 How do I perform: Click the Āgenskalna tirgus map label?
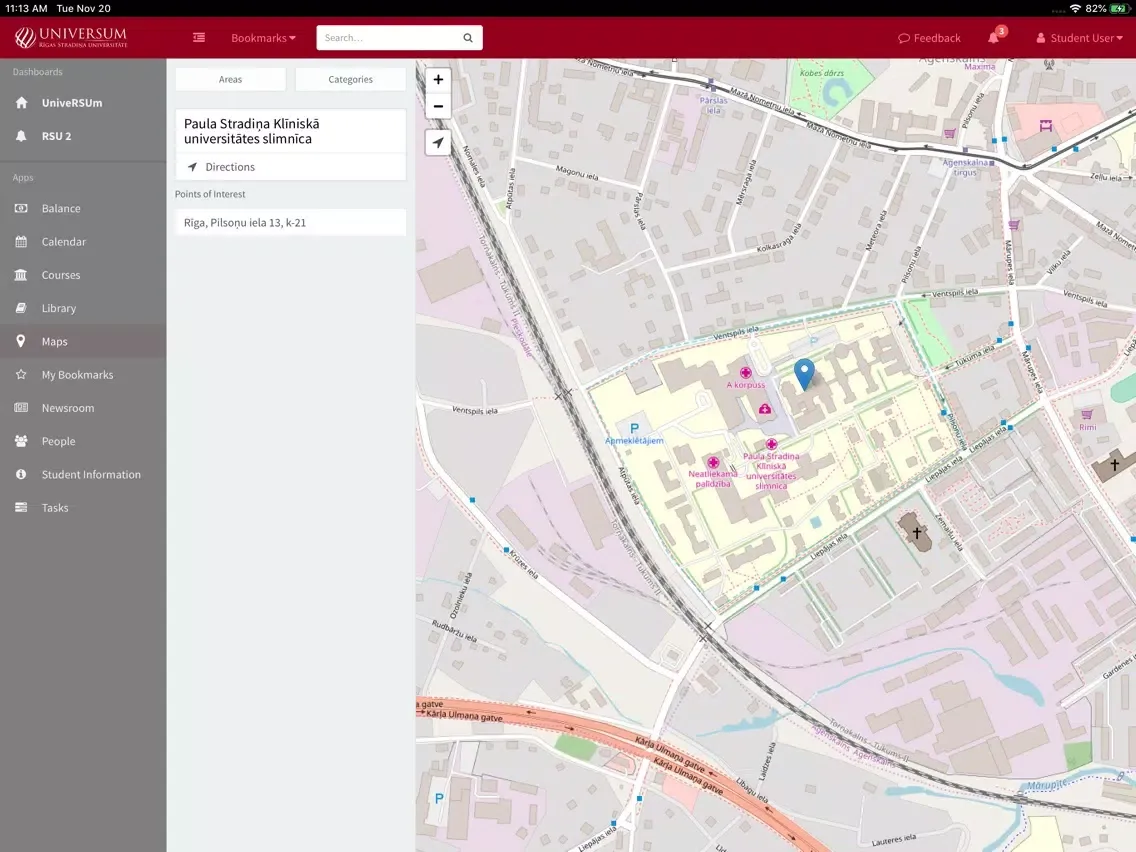[964, 167]
